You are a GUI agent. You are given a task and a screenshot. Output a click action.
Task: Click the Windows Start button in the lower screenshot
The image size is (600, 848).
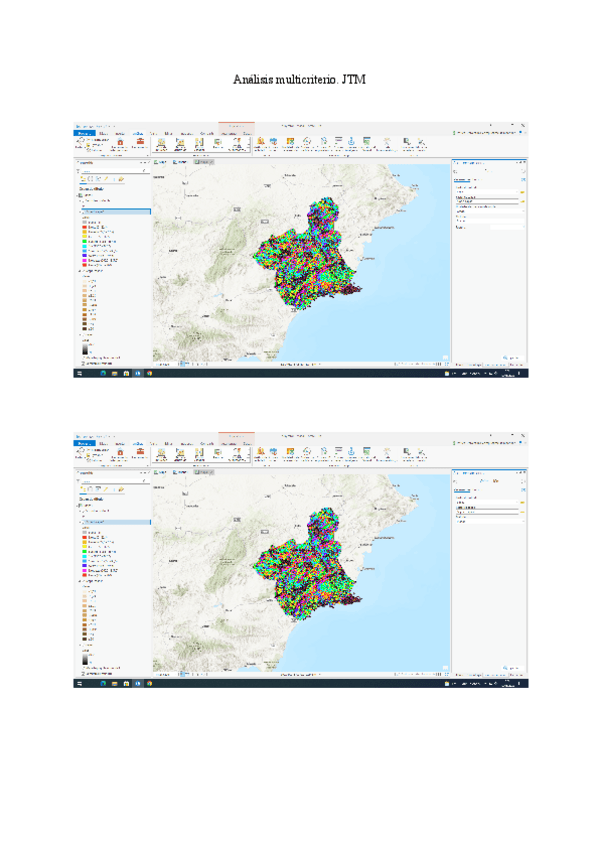pyautogui.click(x=78, y=684)
